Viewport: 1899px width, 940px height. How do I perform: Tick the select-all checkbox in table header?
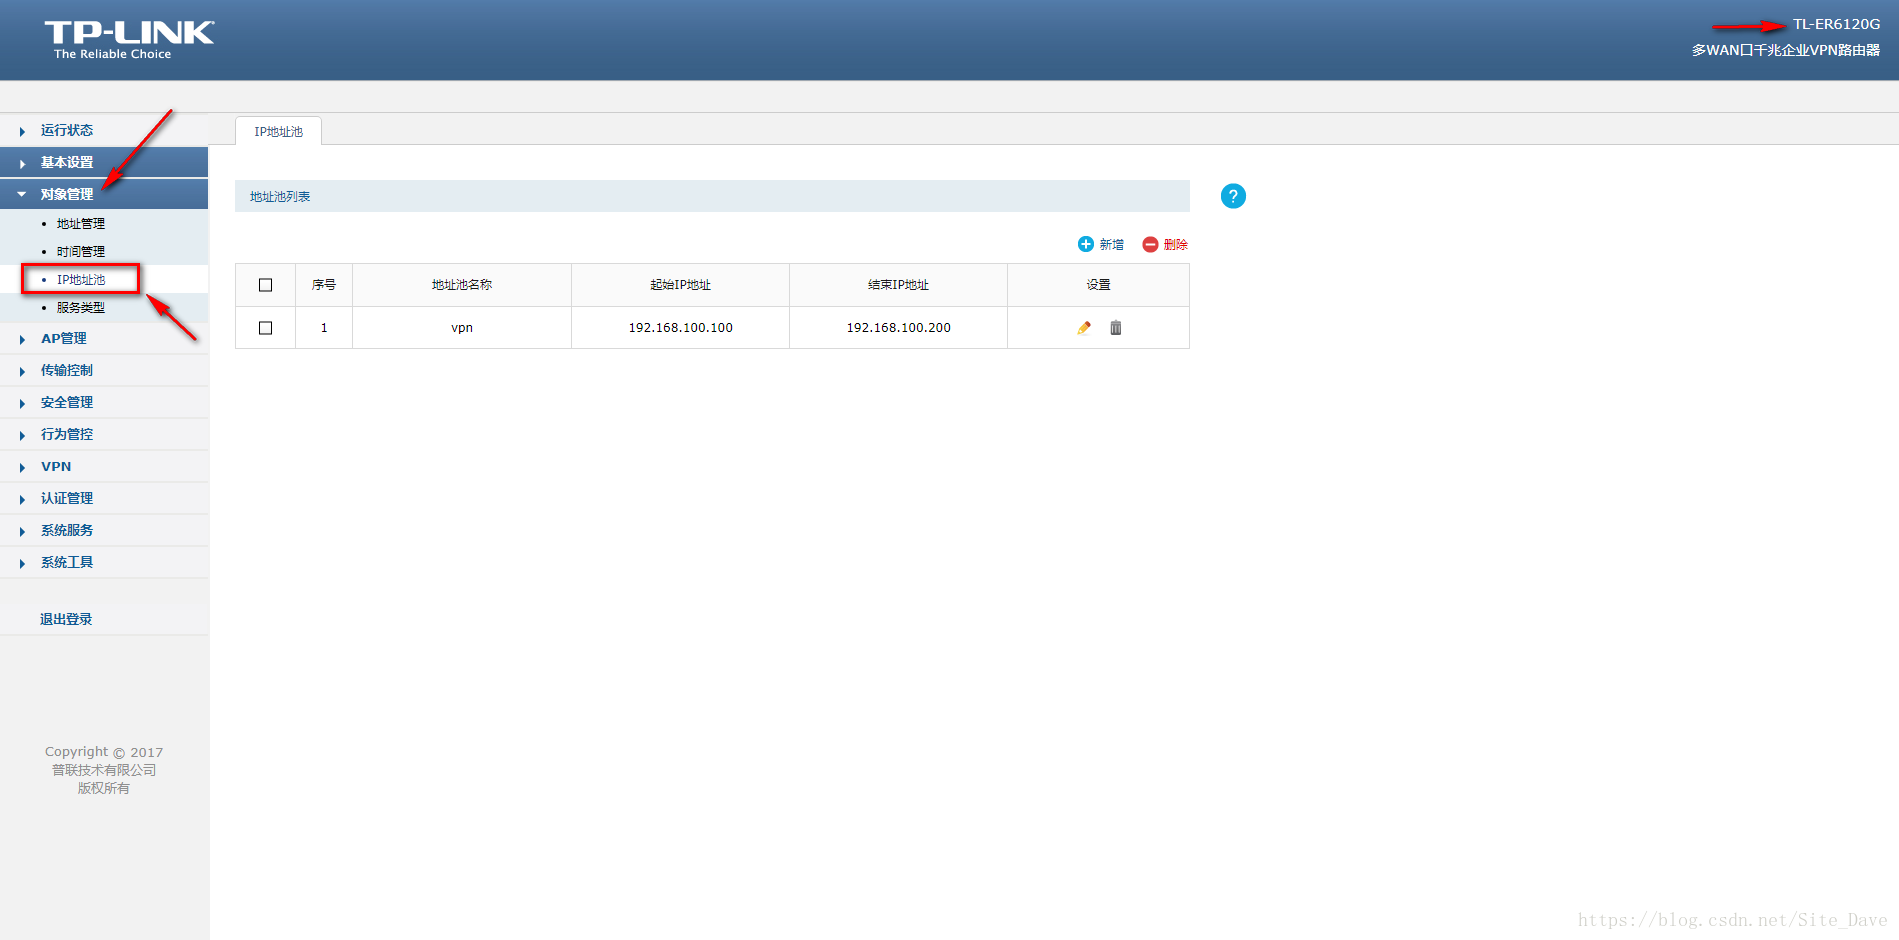click(265, 285)
